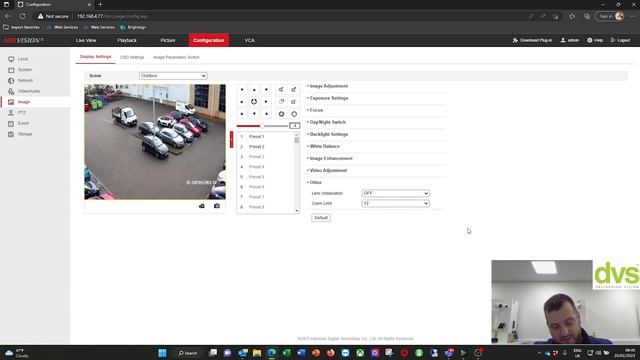Viewport: 640px width, 360px height.
Task: Open the Windows Start menu
Action: coord(162,353)
